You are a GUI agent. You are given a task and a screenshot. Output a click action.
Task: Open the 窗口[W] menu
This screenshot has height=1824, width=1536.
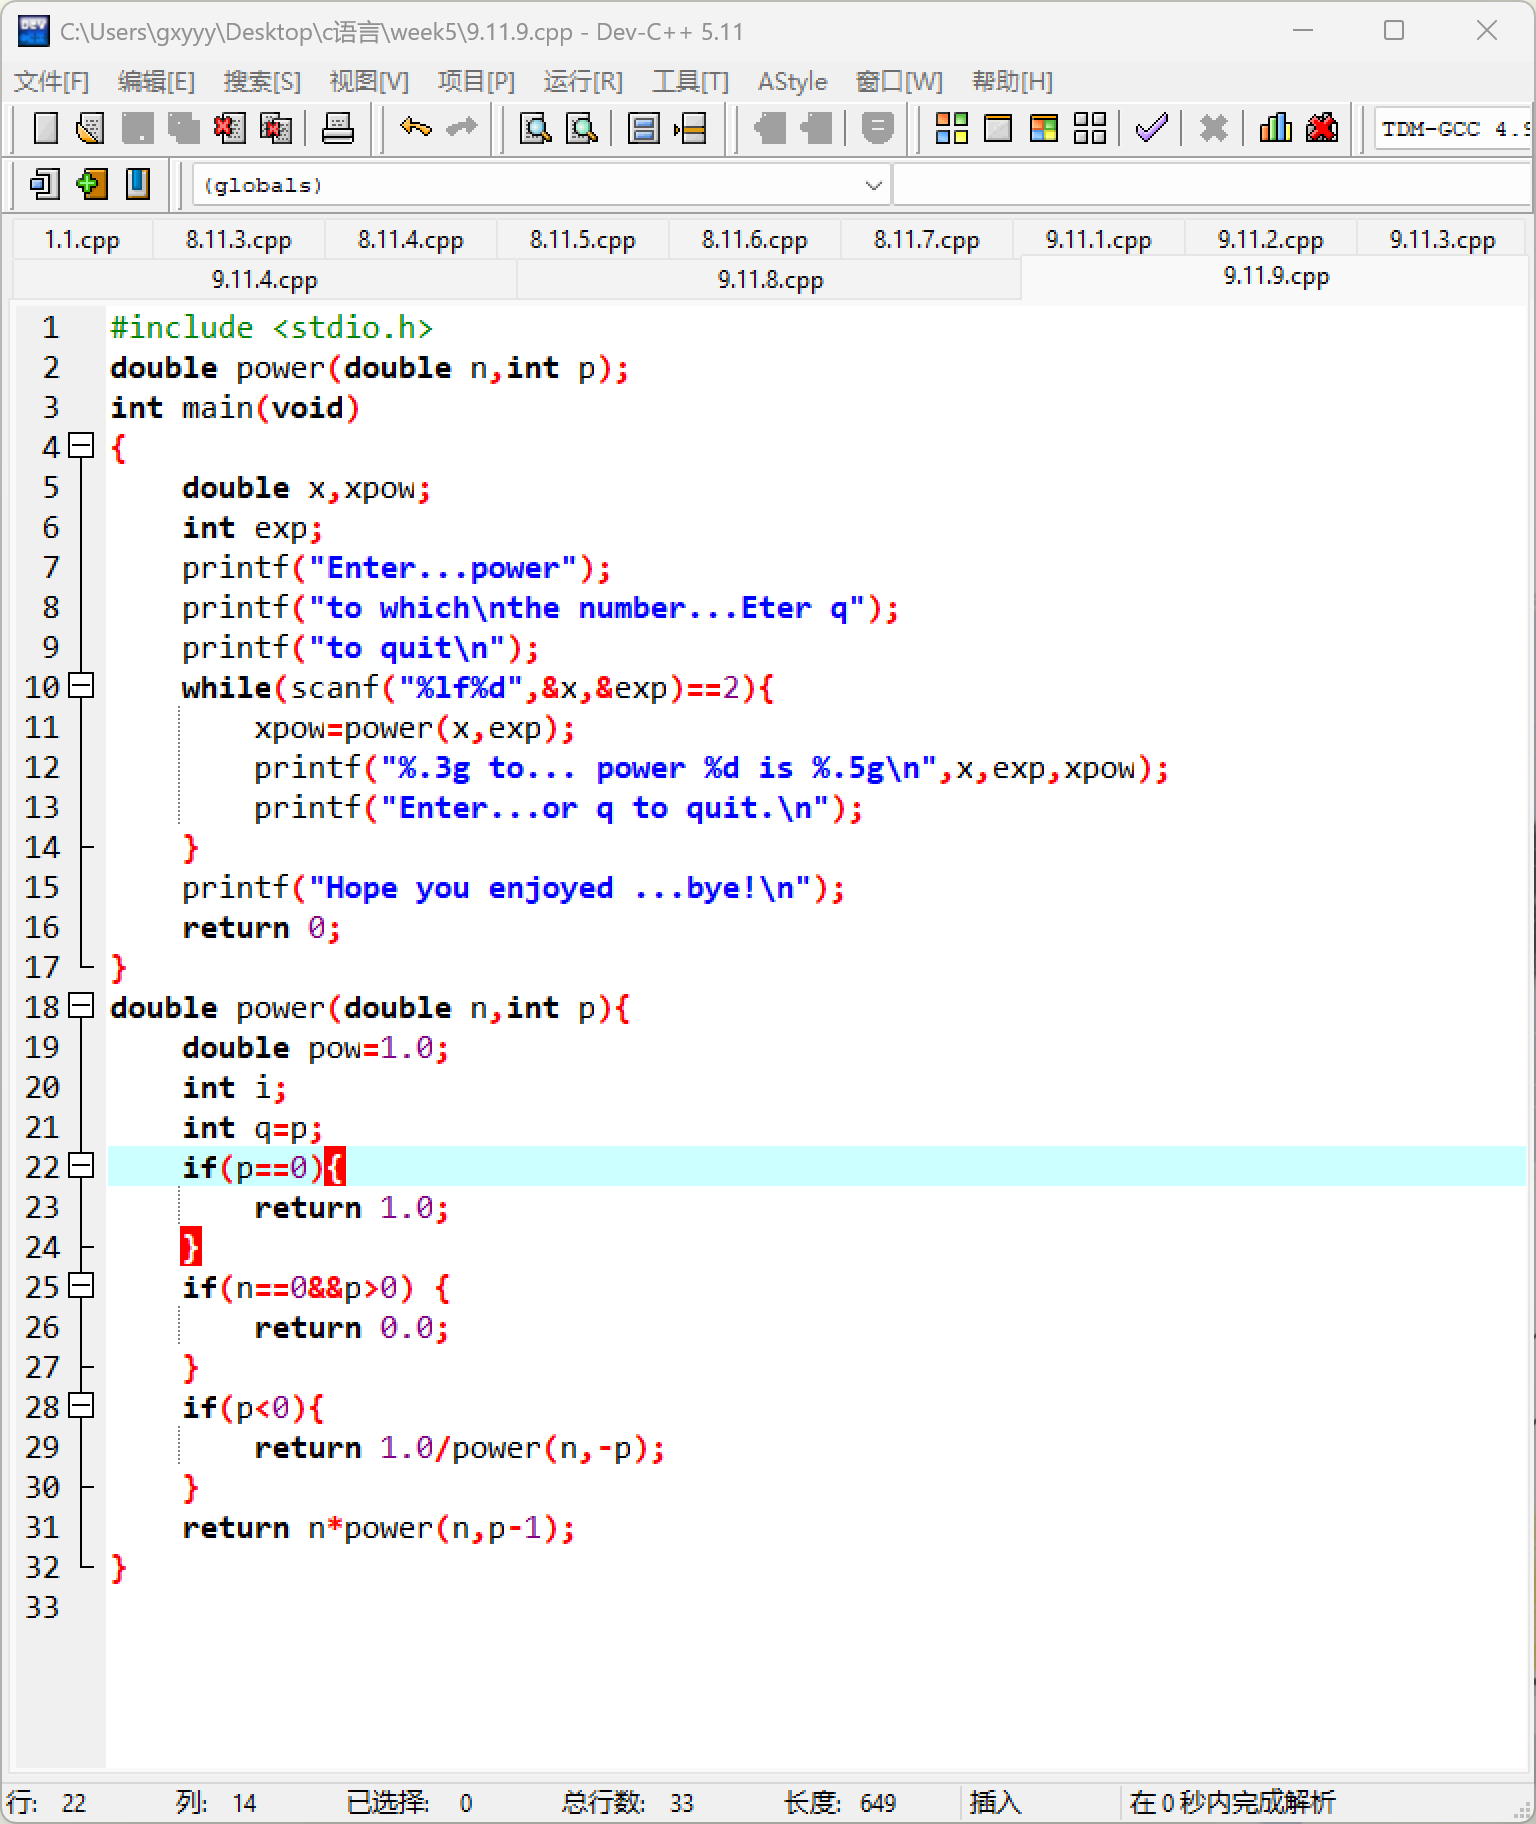click(899, 81)
